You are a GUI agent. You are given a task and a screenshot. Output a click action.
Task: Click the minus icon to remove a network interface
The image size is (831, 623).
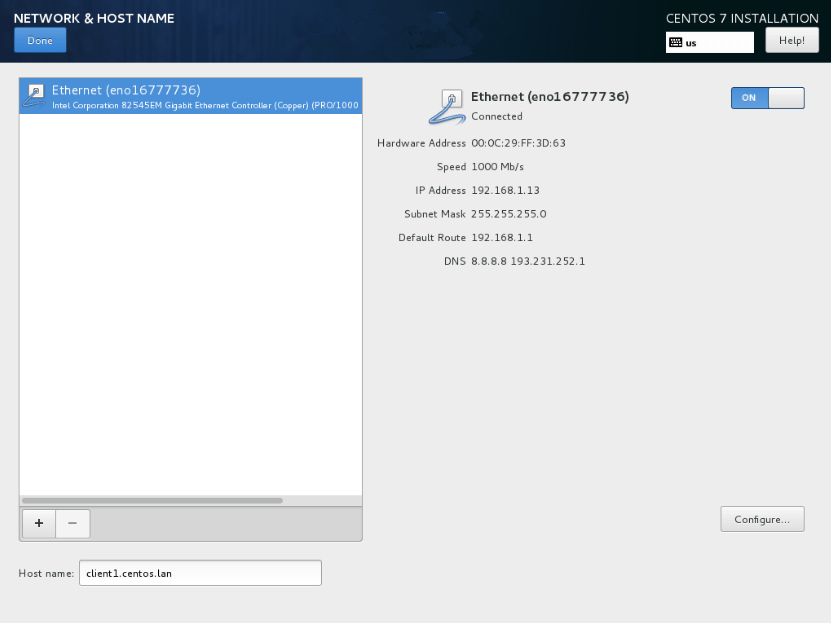tap(72, 523)
